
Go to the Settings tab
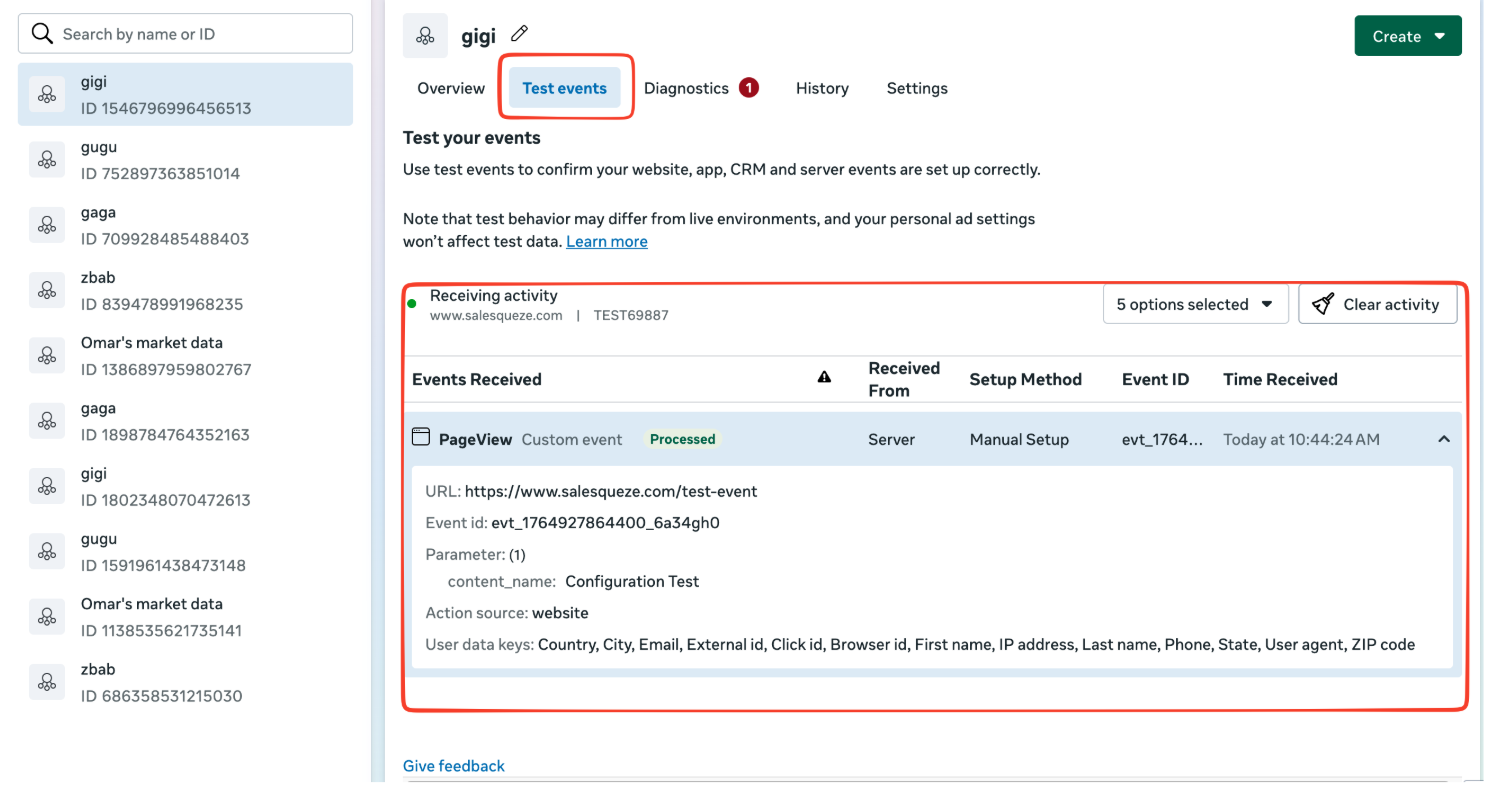(917, 88)
